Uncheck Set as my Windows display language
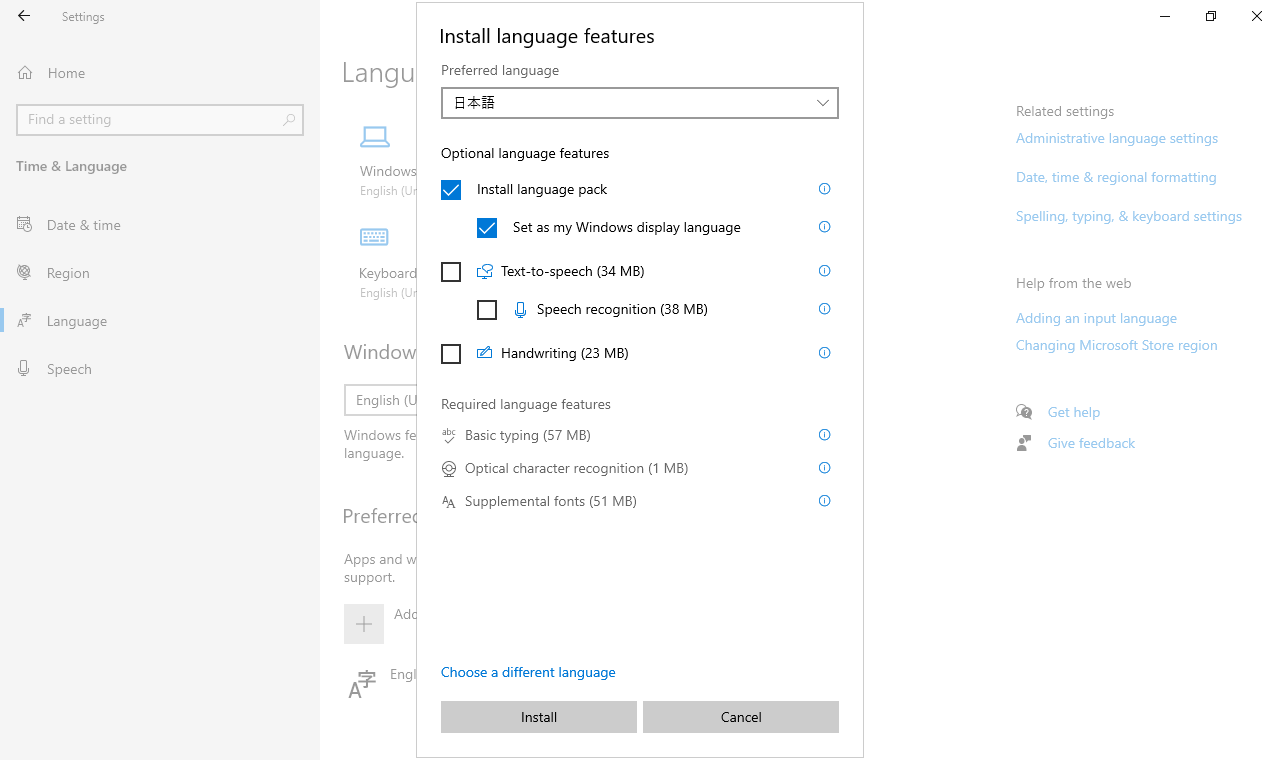 (487, 228)
